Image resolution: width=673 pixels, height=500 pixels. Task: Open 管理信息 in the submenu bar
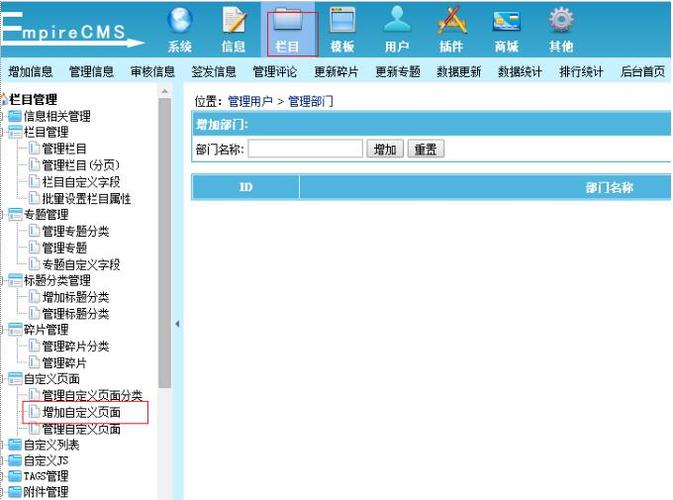tap(91, 71)
